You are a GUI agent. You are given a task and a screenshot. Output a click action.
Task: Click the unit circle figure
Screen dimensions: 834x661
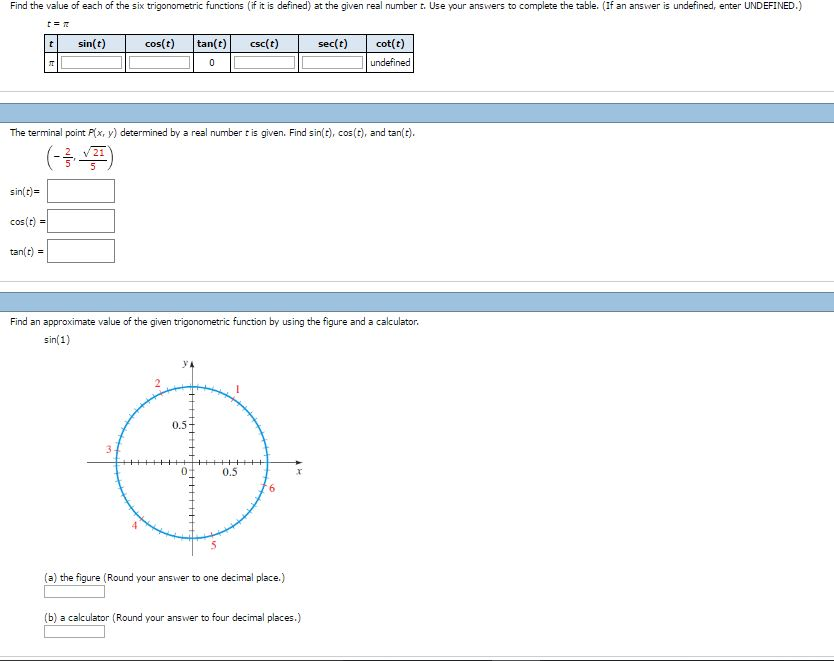[x=192, y=459]
